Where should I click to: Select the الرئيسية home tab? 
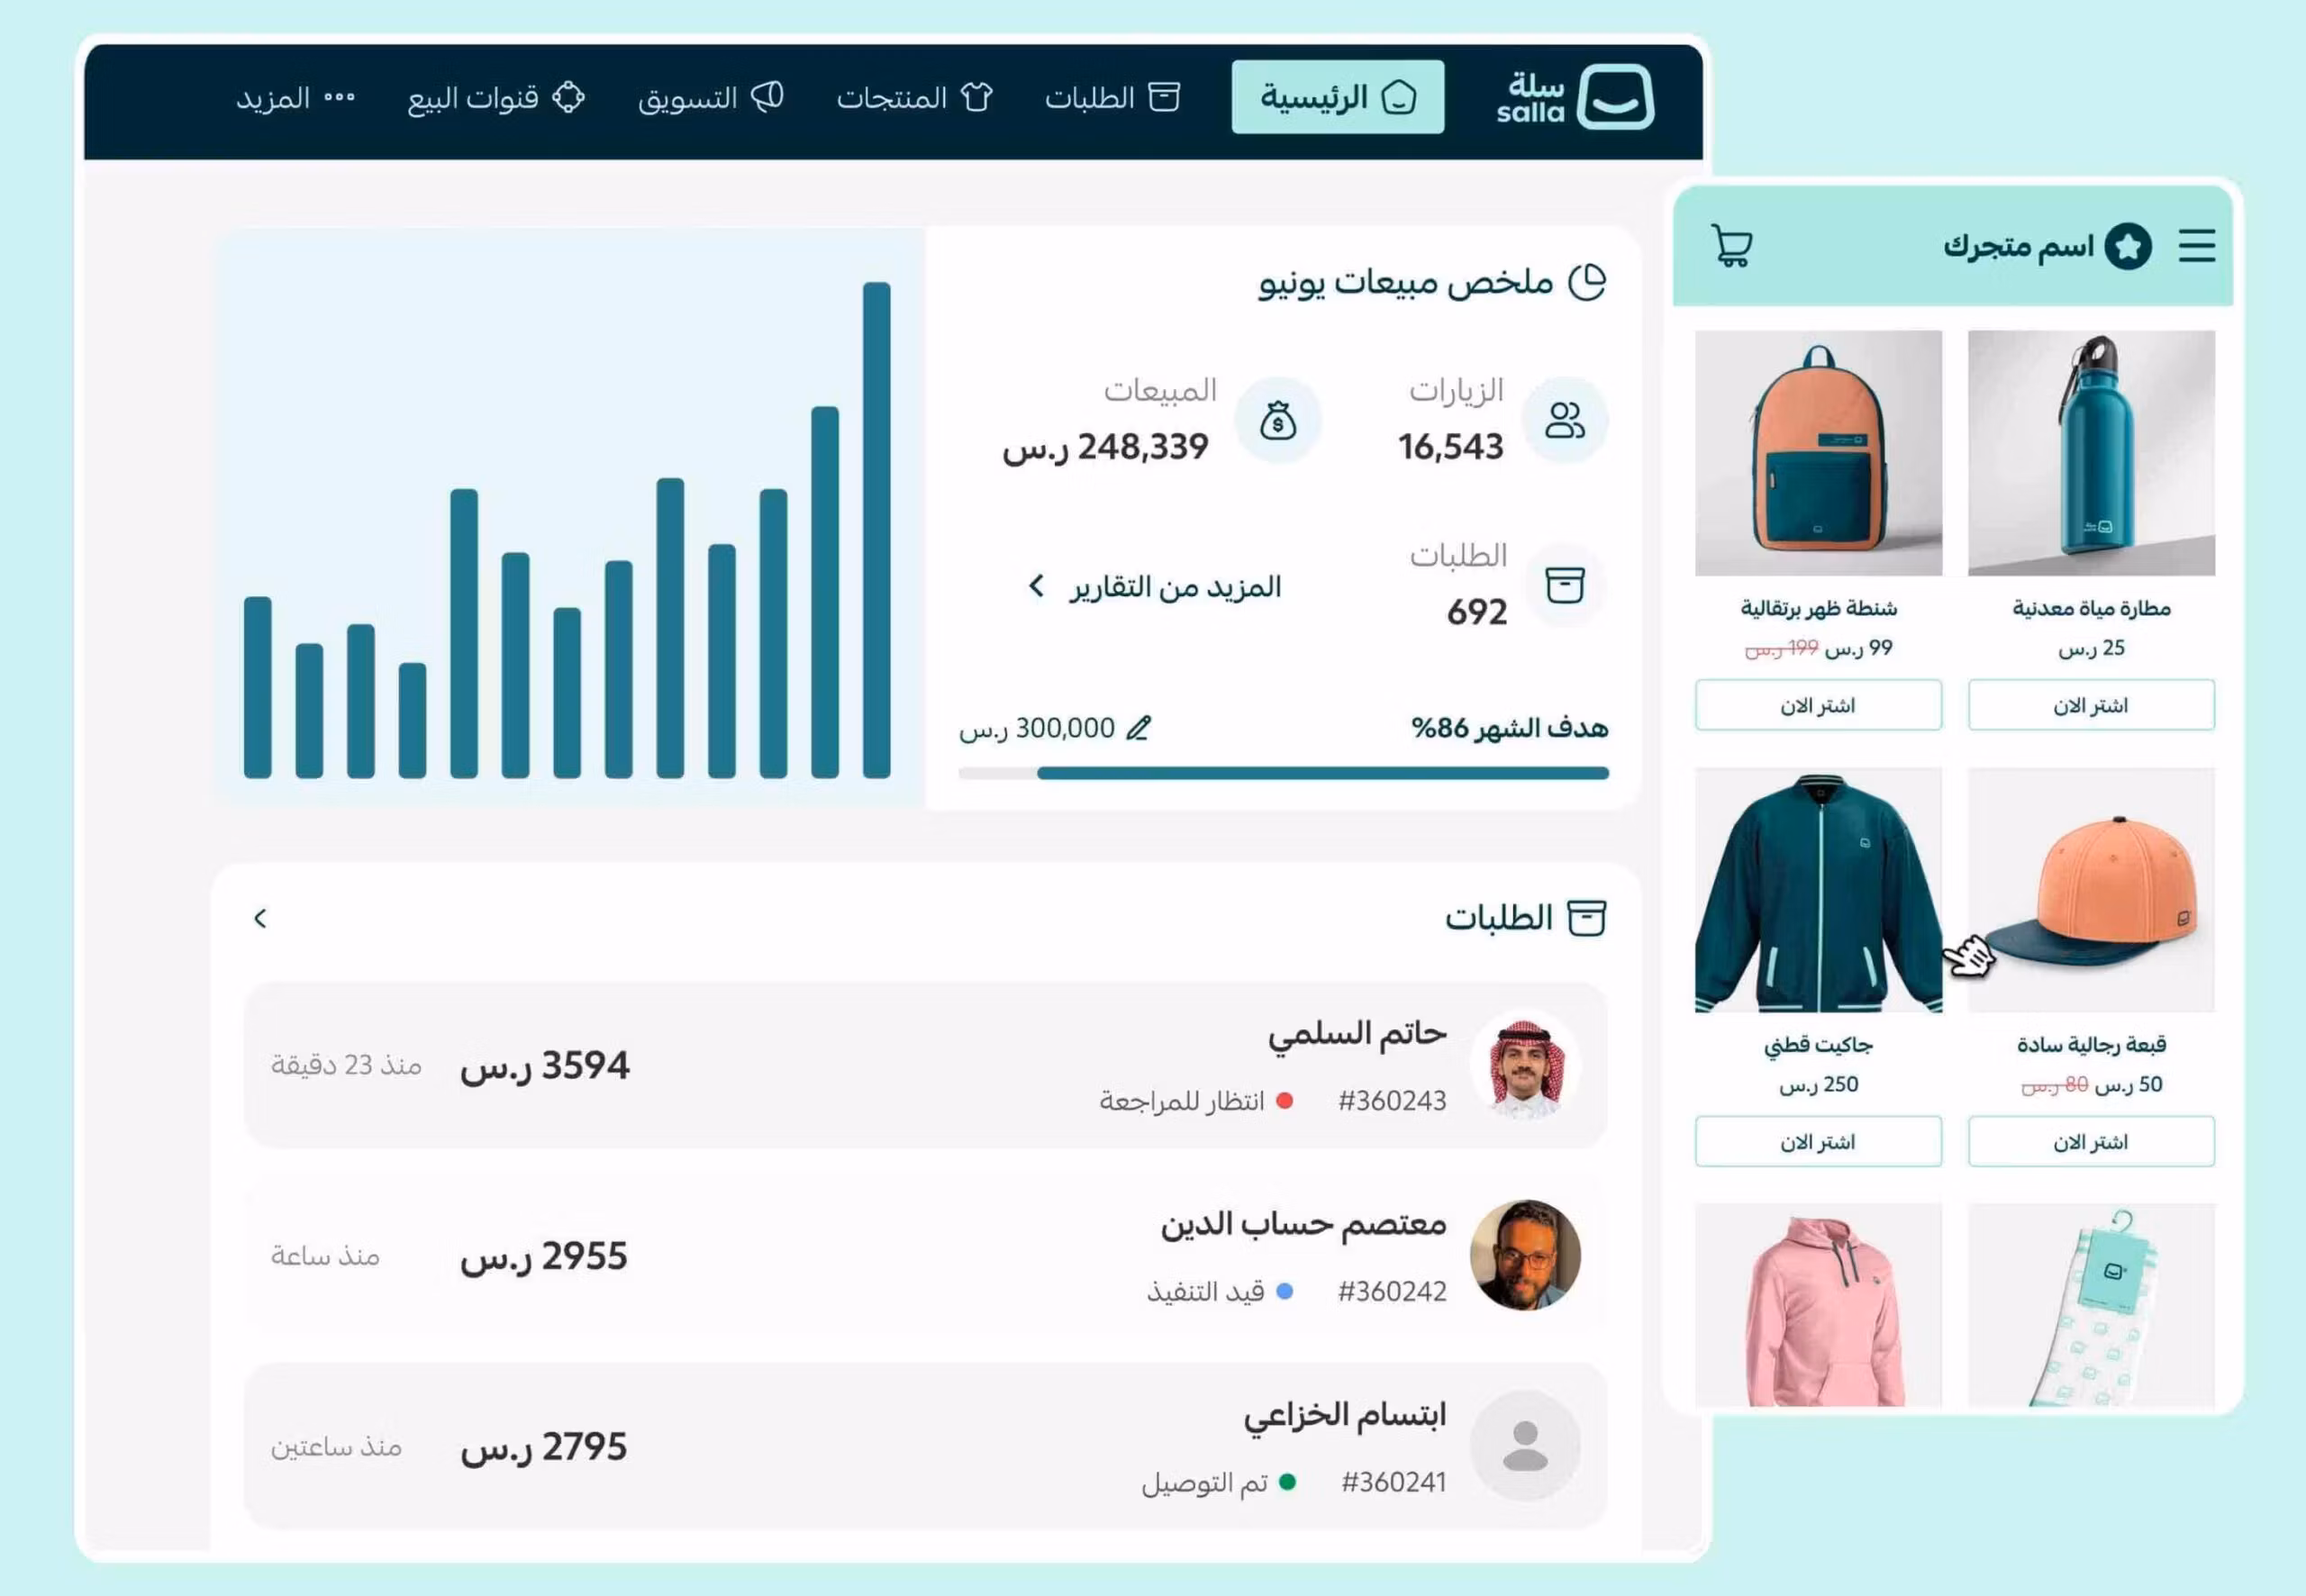1337,97
